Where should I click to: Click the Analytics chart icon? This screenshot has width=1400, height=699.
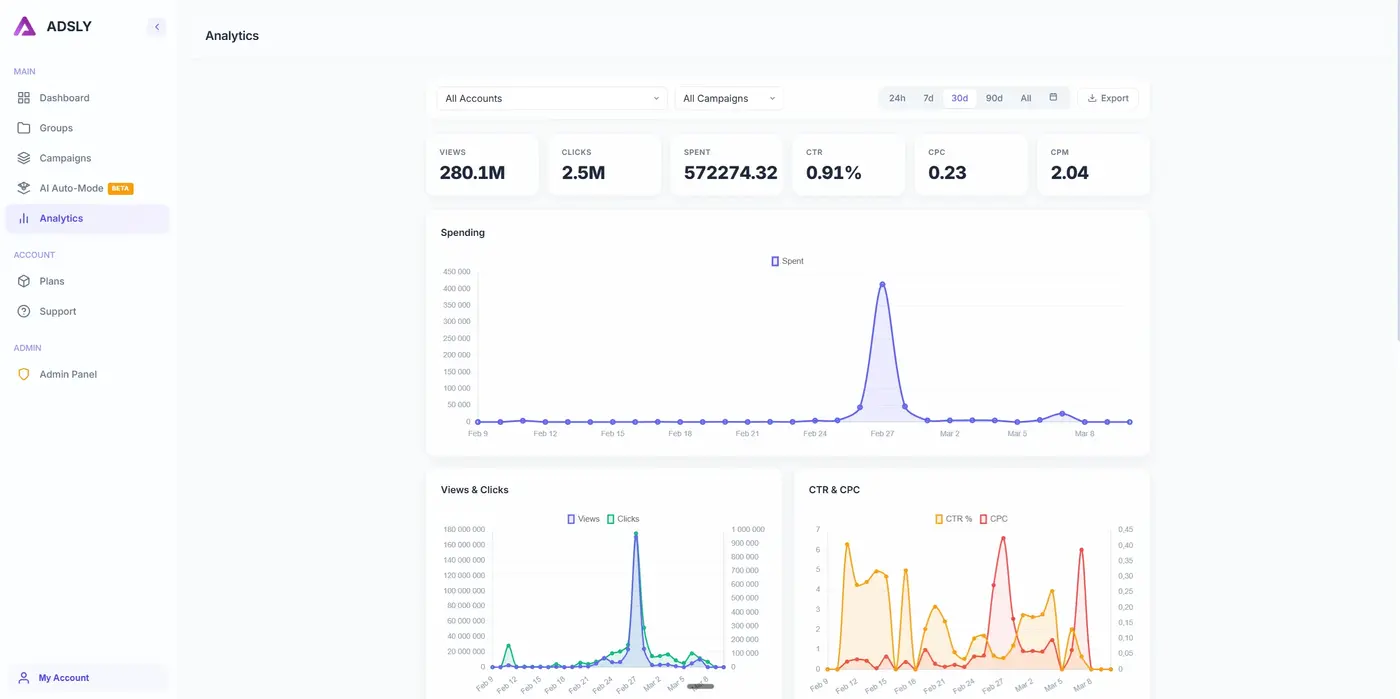[24, 218]
